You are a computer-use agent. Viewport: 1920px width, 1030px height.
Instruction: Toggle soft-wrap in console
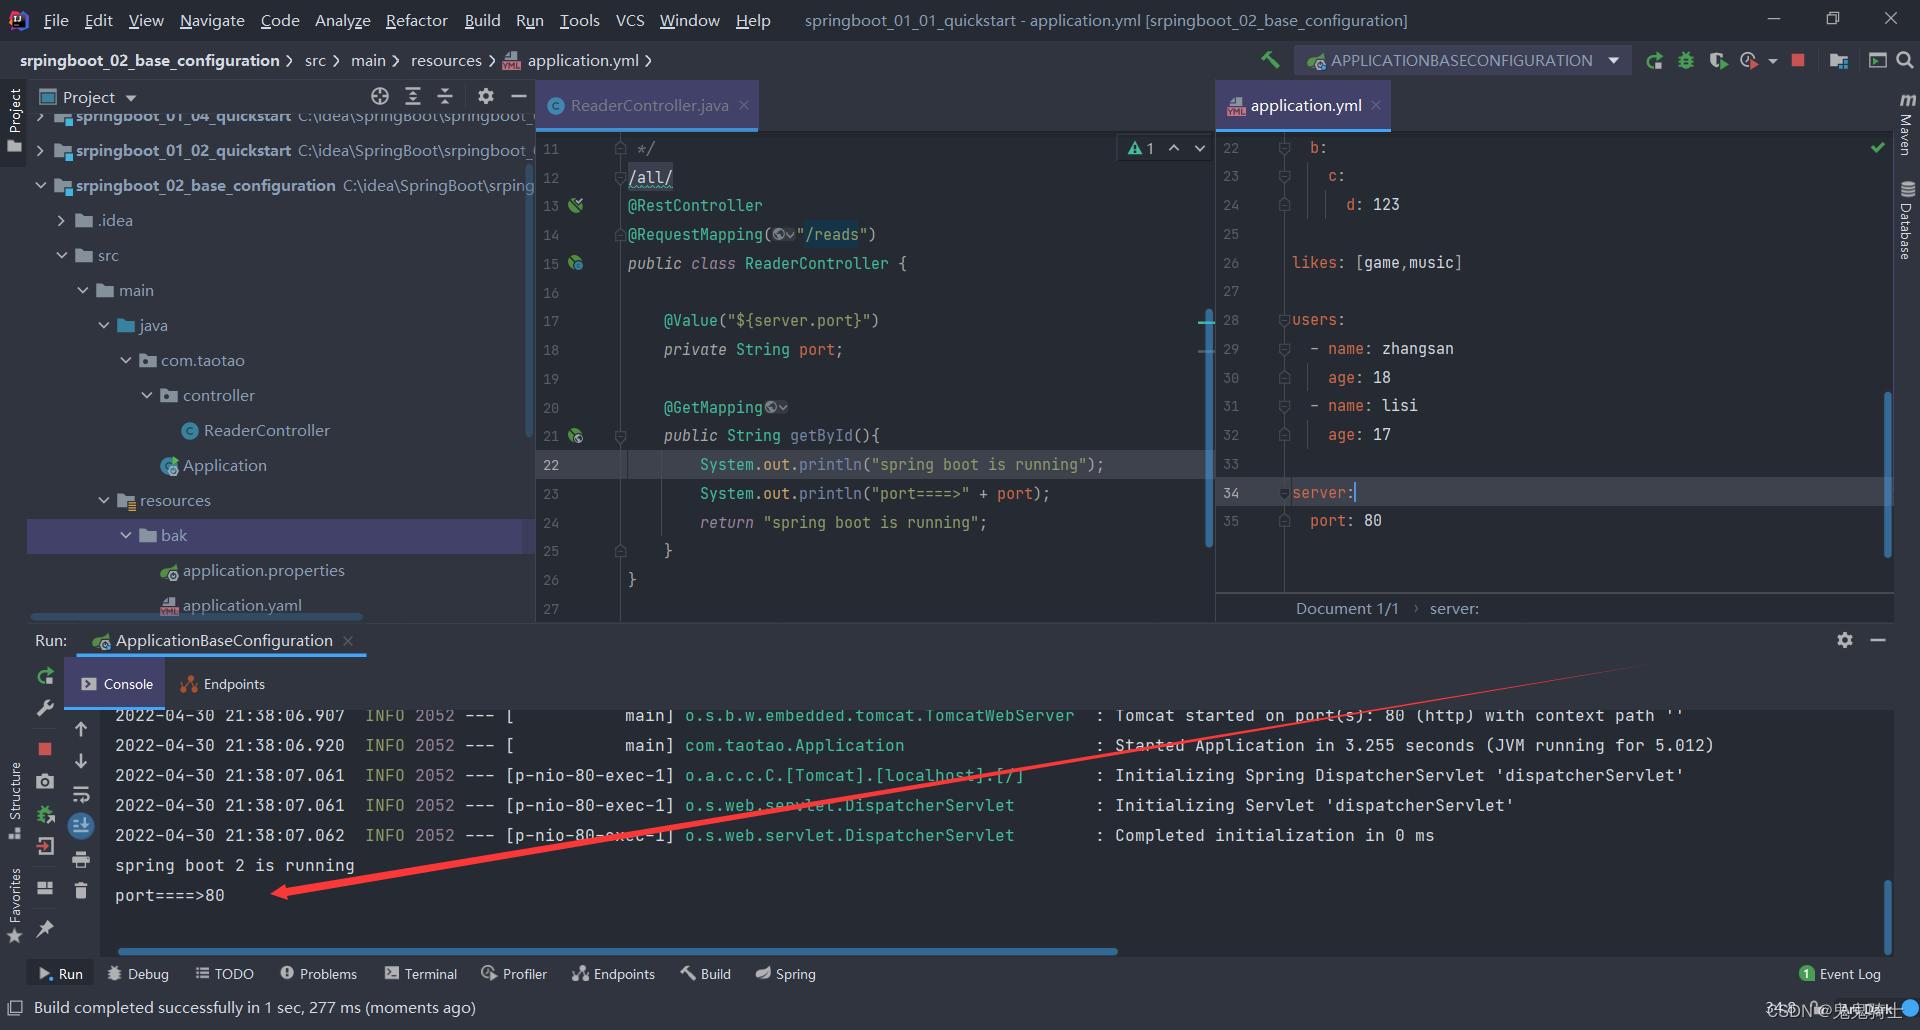tap(81, 794)
